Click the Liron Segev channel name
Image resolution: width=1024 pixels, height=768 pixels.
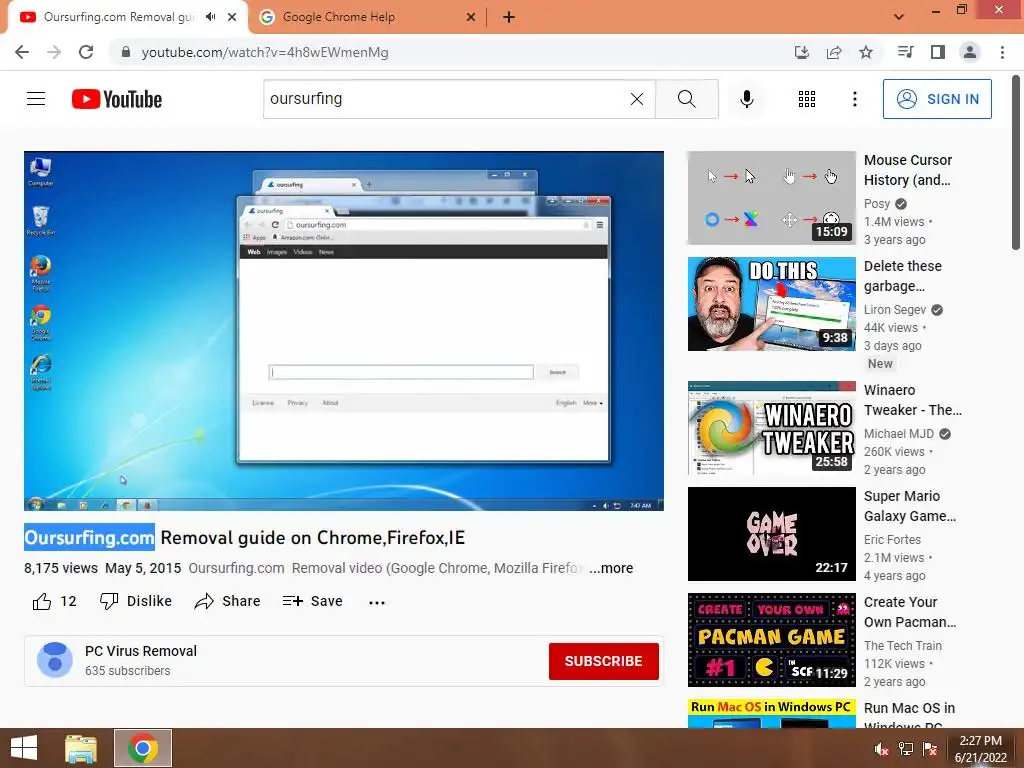895,310
